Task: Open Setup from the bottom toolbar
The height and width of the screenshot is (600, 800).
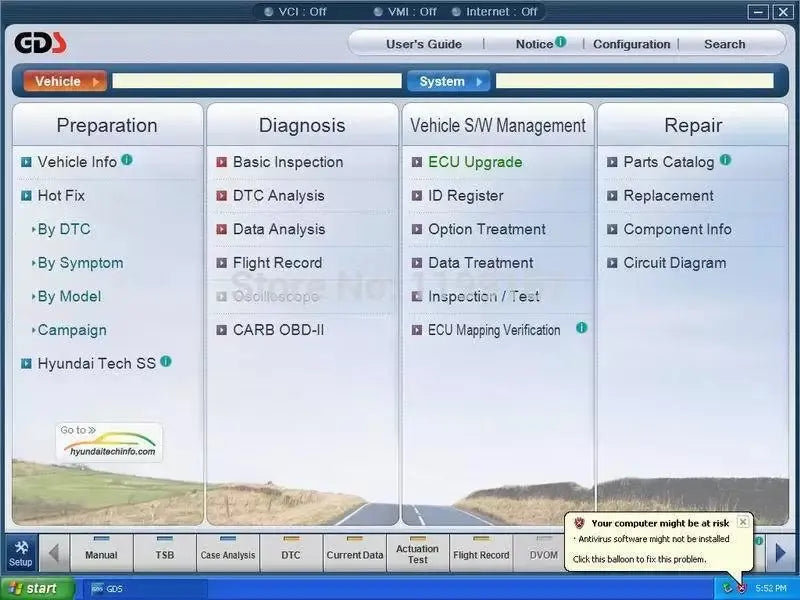Action: [x=20, y=553]
